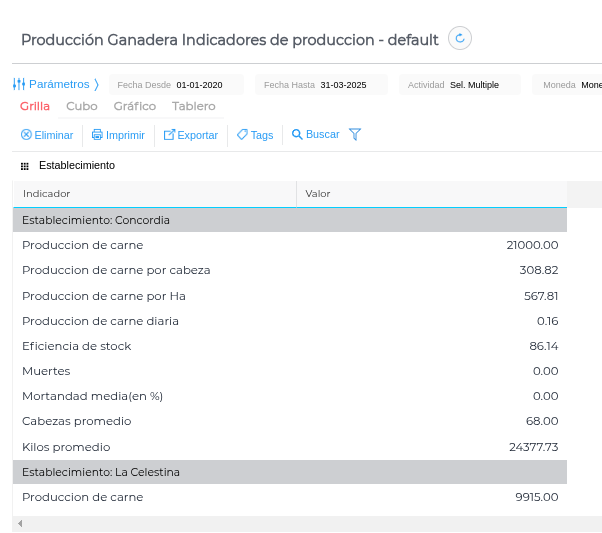This screenshot has width=602, height=533.
Task: Switch to the Gráfico tab
Action: coord(135,106)
